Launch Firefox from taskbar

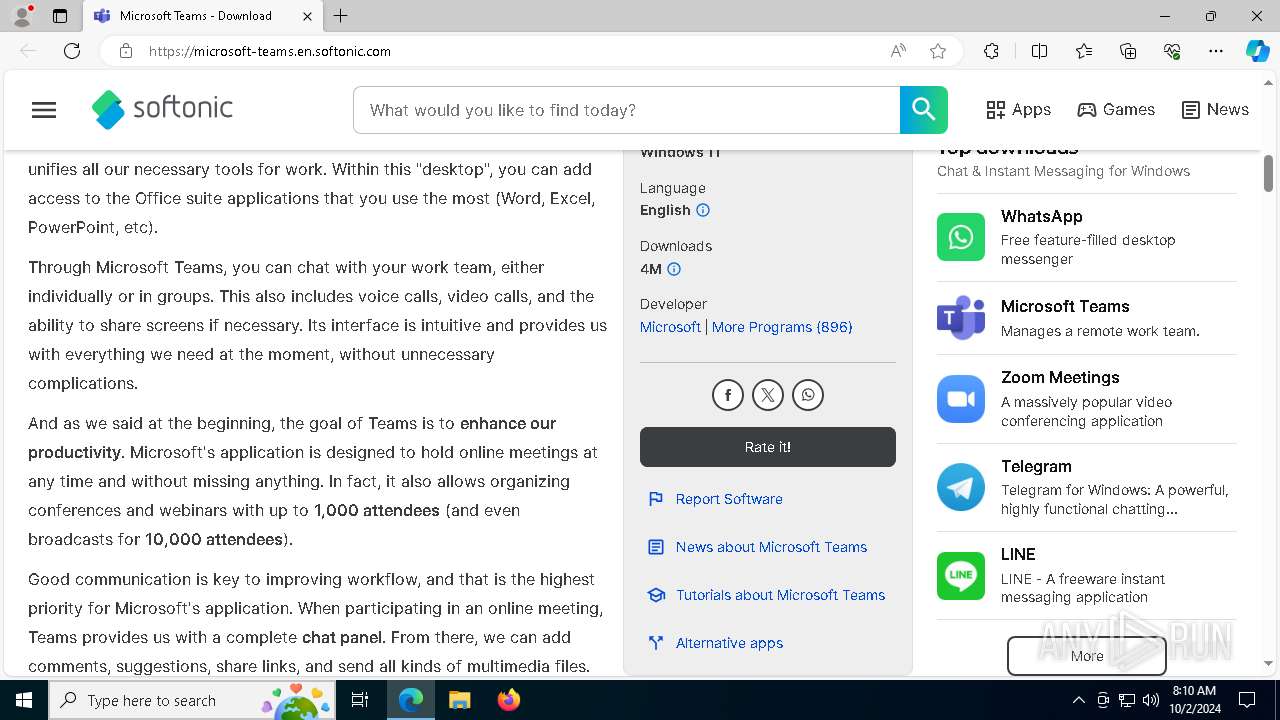point(509,700)
